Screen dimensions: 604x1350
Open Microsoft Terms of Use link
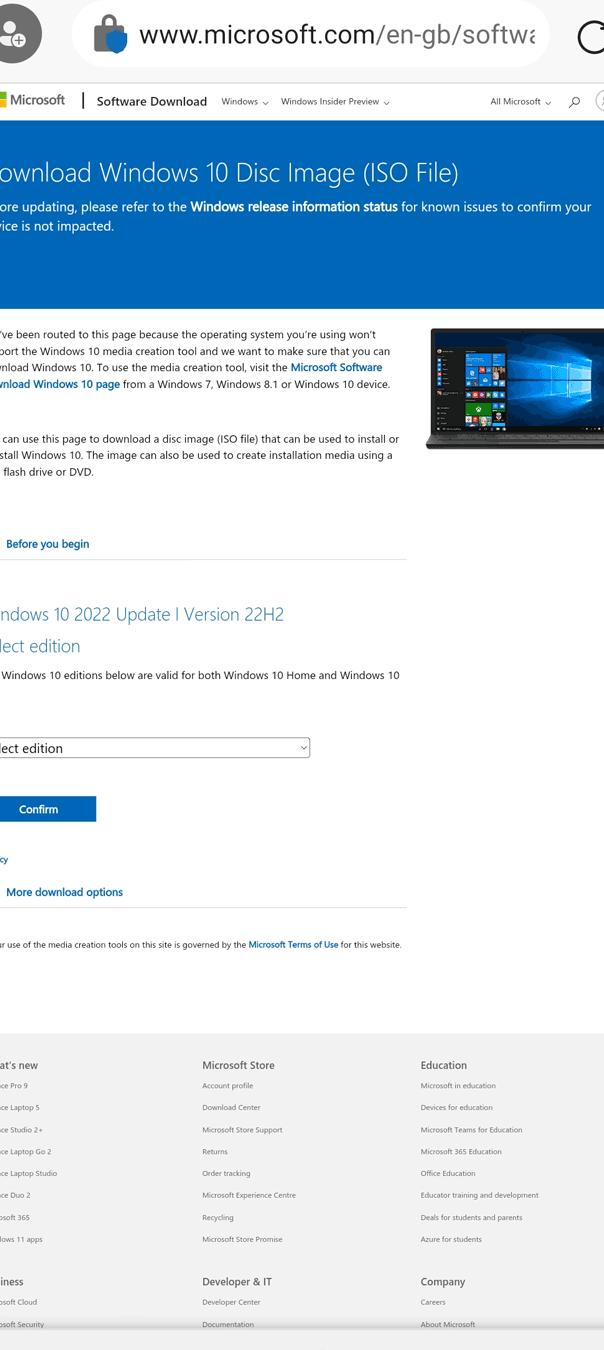pos(293,945)
